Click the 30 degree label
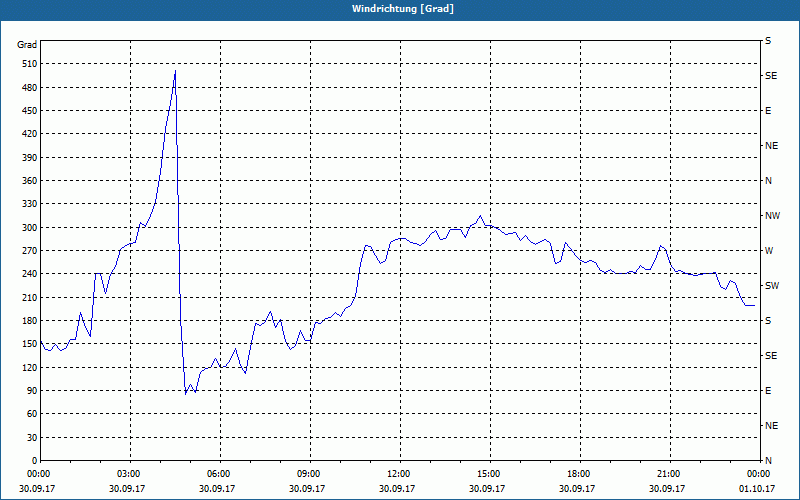Image resolution: width=800 pixels, height=500 pixels. 31,437
